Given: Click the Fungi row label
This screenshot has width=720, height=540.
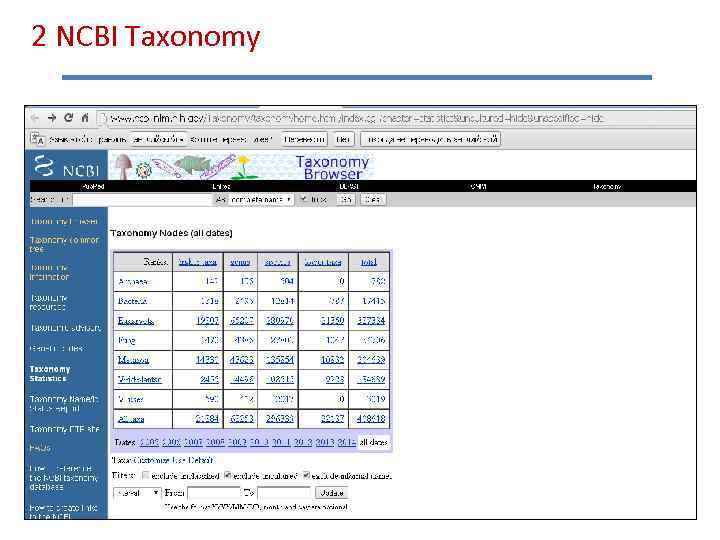Looking at the screenshot, I should pyautogui.click(x=127, y=340).
